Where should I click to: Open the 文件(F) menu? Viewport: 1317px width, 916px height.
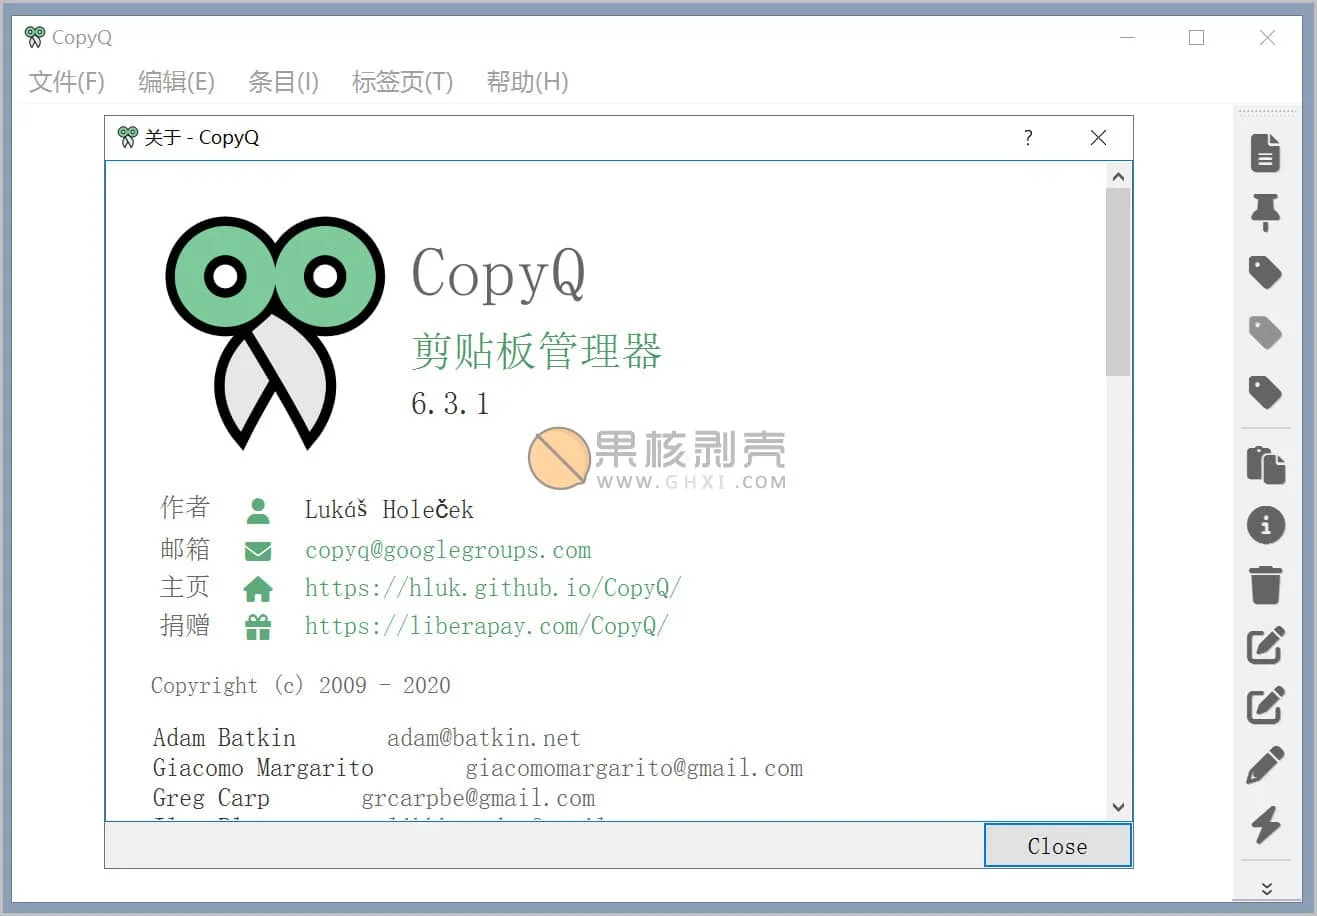pos(66,82)
